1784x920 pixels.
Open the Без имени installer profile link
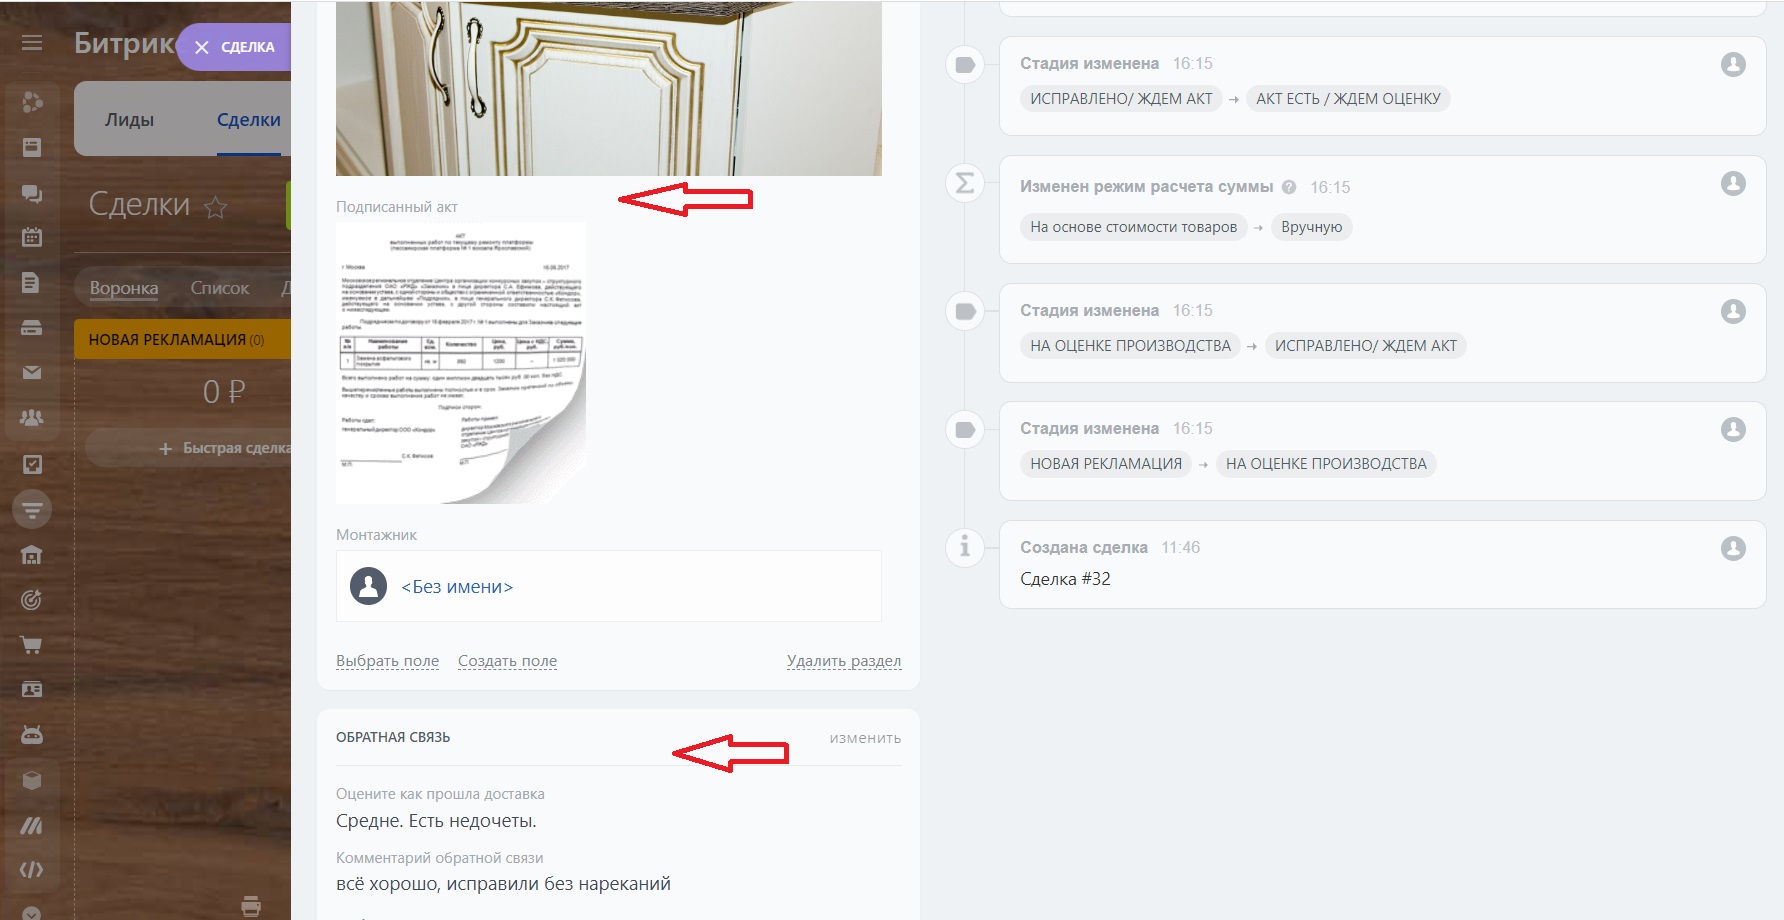click(x=457, y=587)
